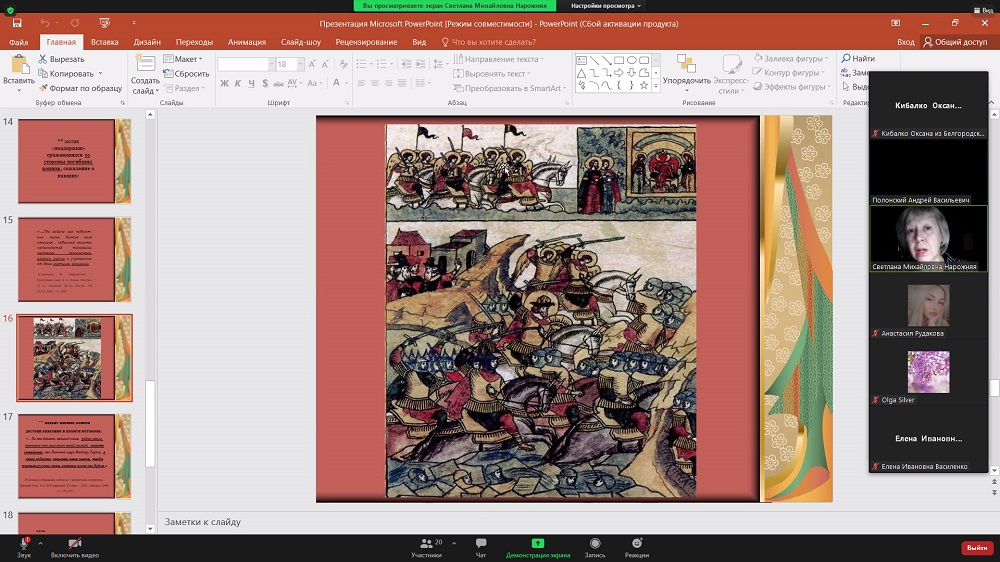This screenshot has height=562, width=1000.
Task: Click the Вырезать (Cut) scissors icon
Action: coord(42,59)
